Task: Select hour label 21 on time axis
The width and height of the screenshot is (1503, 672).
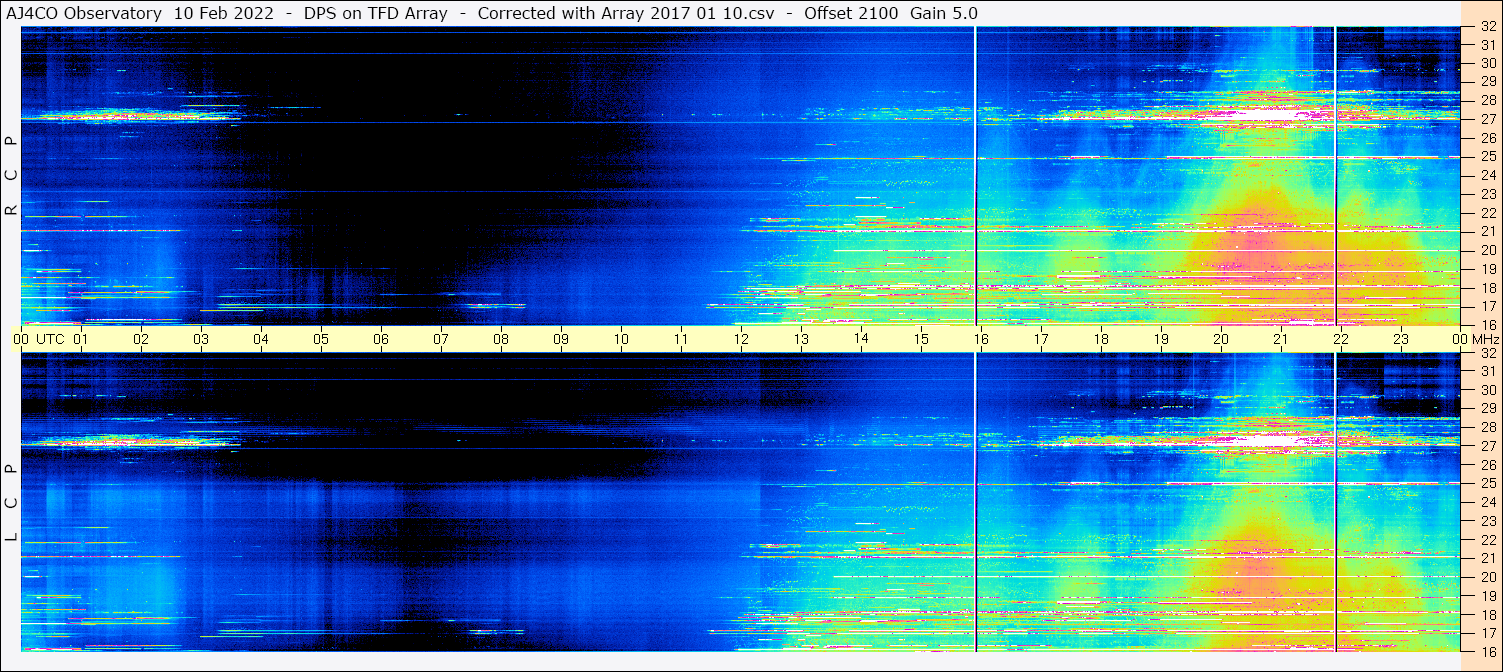Action: point(1281,339)
